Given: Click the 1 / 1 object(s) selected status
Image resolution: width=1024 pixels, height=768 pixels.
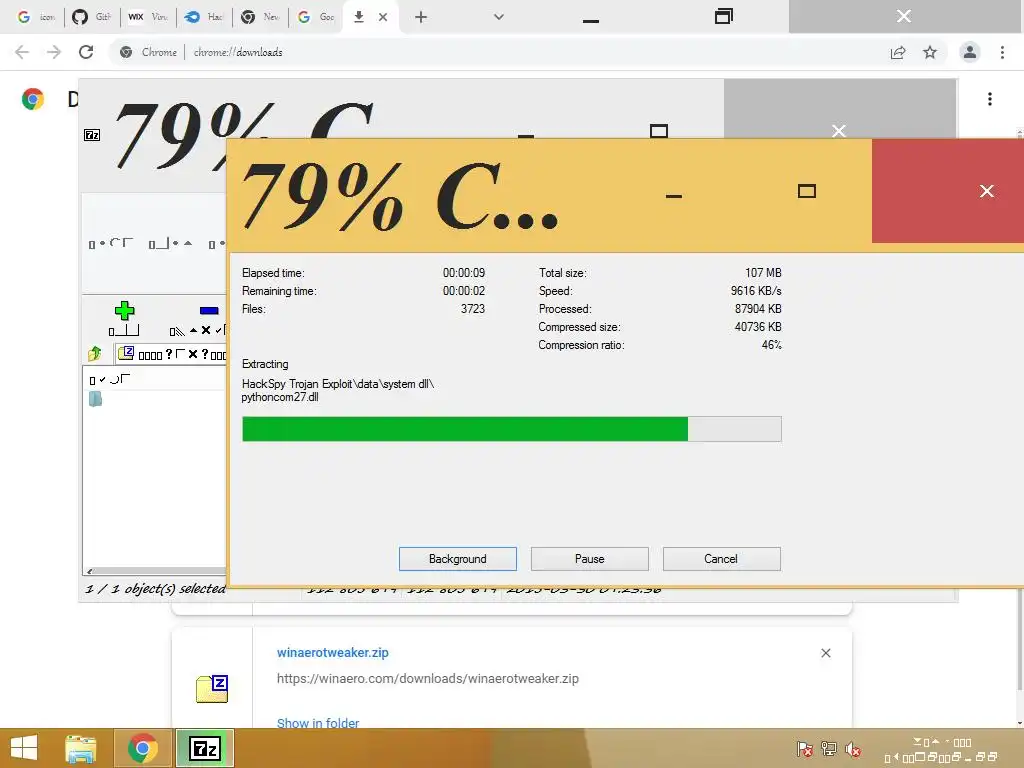Looking at the screenshot, I should [x=155, y=588].
